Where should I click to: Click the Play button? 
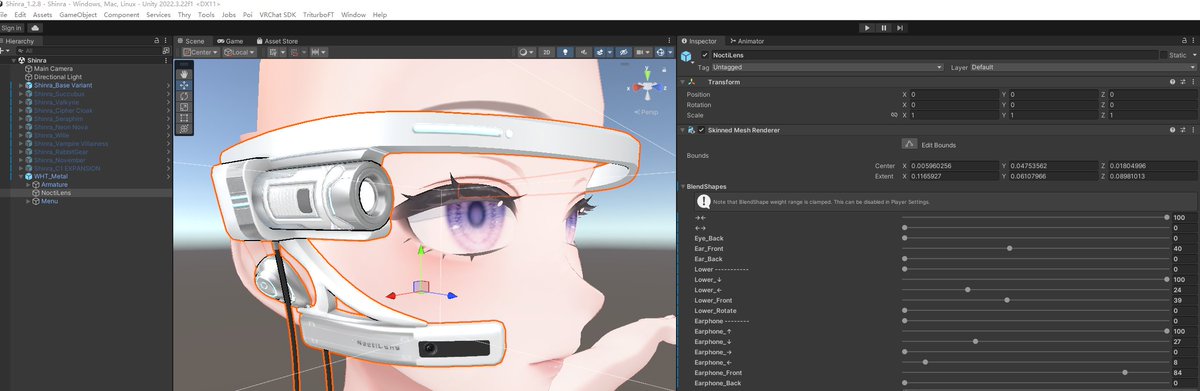point(867,28)
